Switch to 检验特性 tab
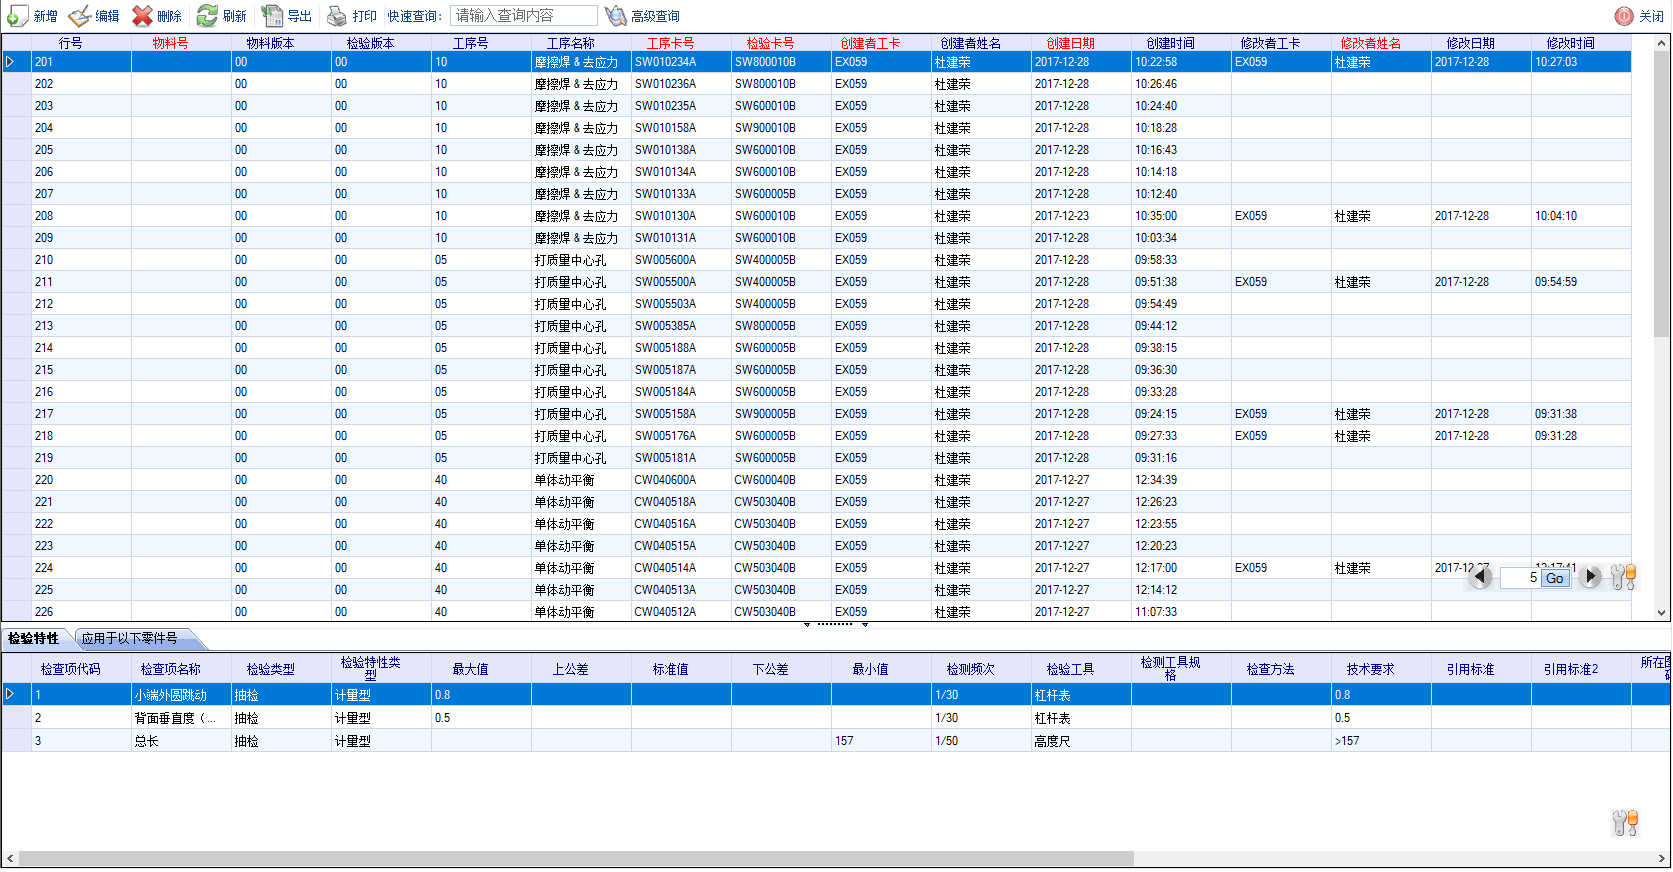 click(x=34, y=638)
